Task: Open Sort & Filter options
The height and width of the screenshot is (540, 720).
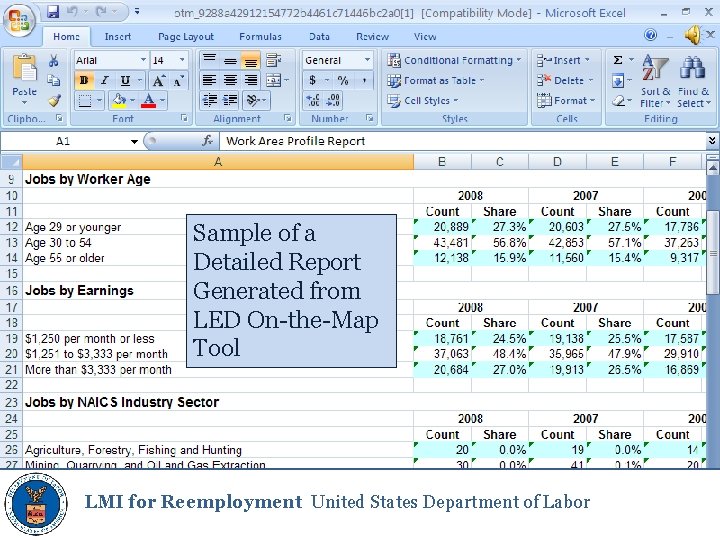Action: click(x=655, y=82)
